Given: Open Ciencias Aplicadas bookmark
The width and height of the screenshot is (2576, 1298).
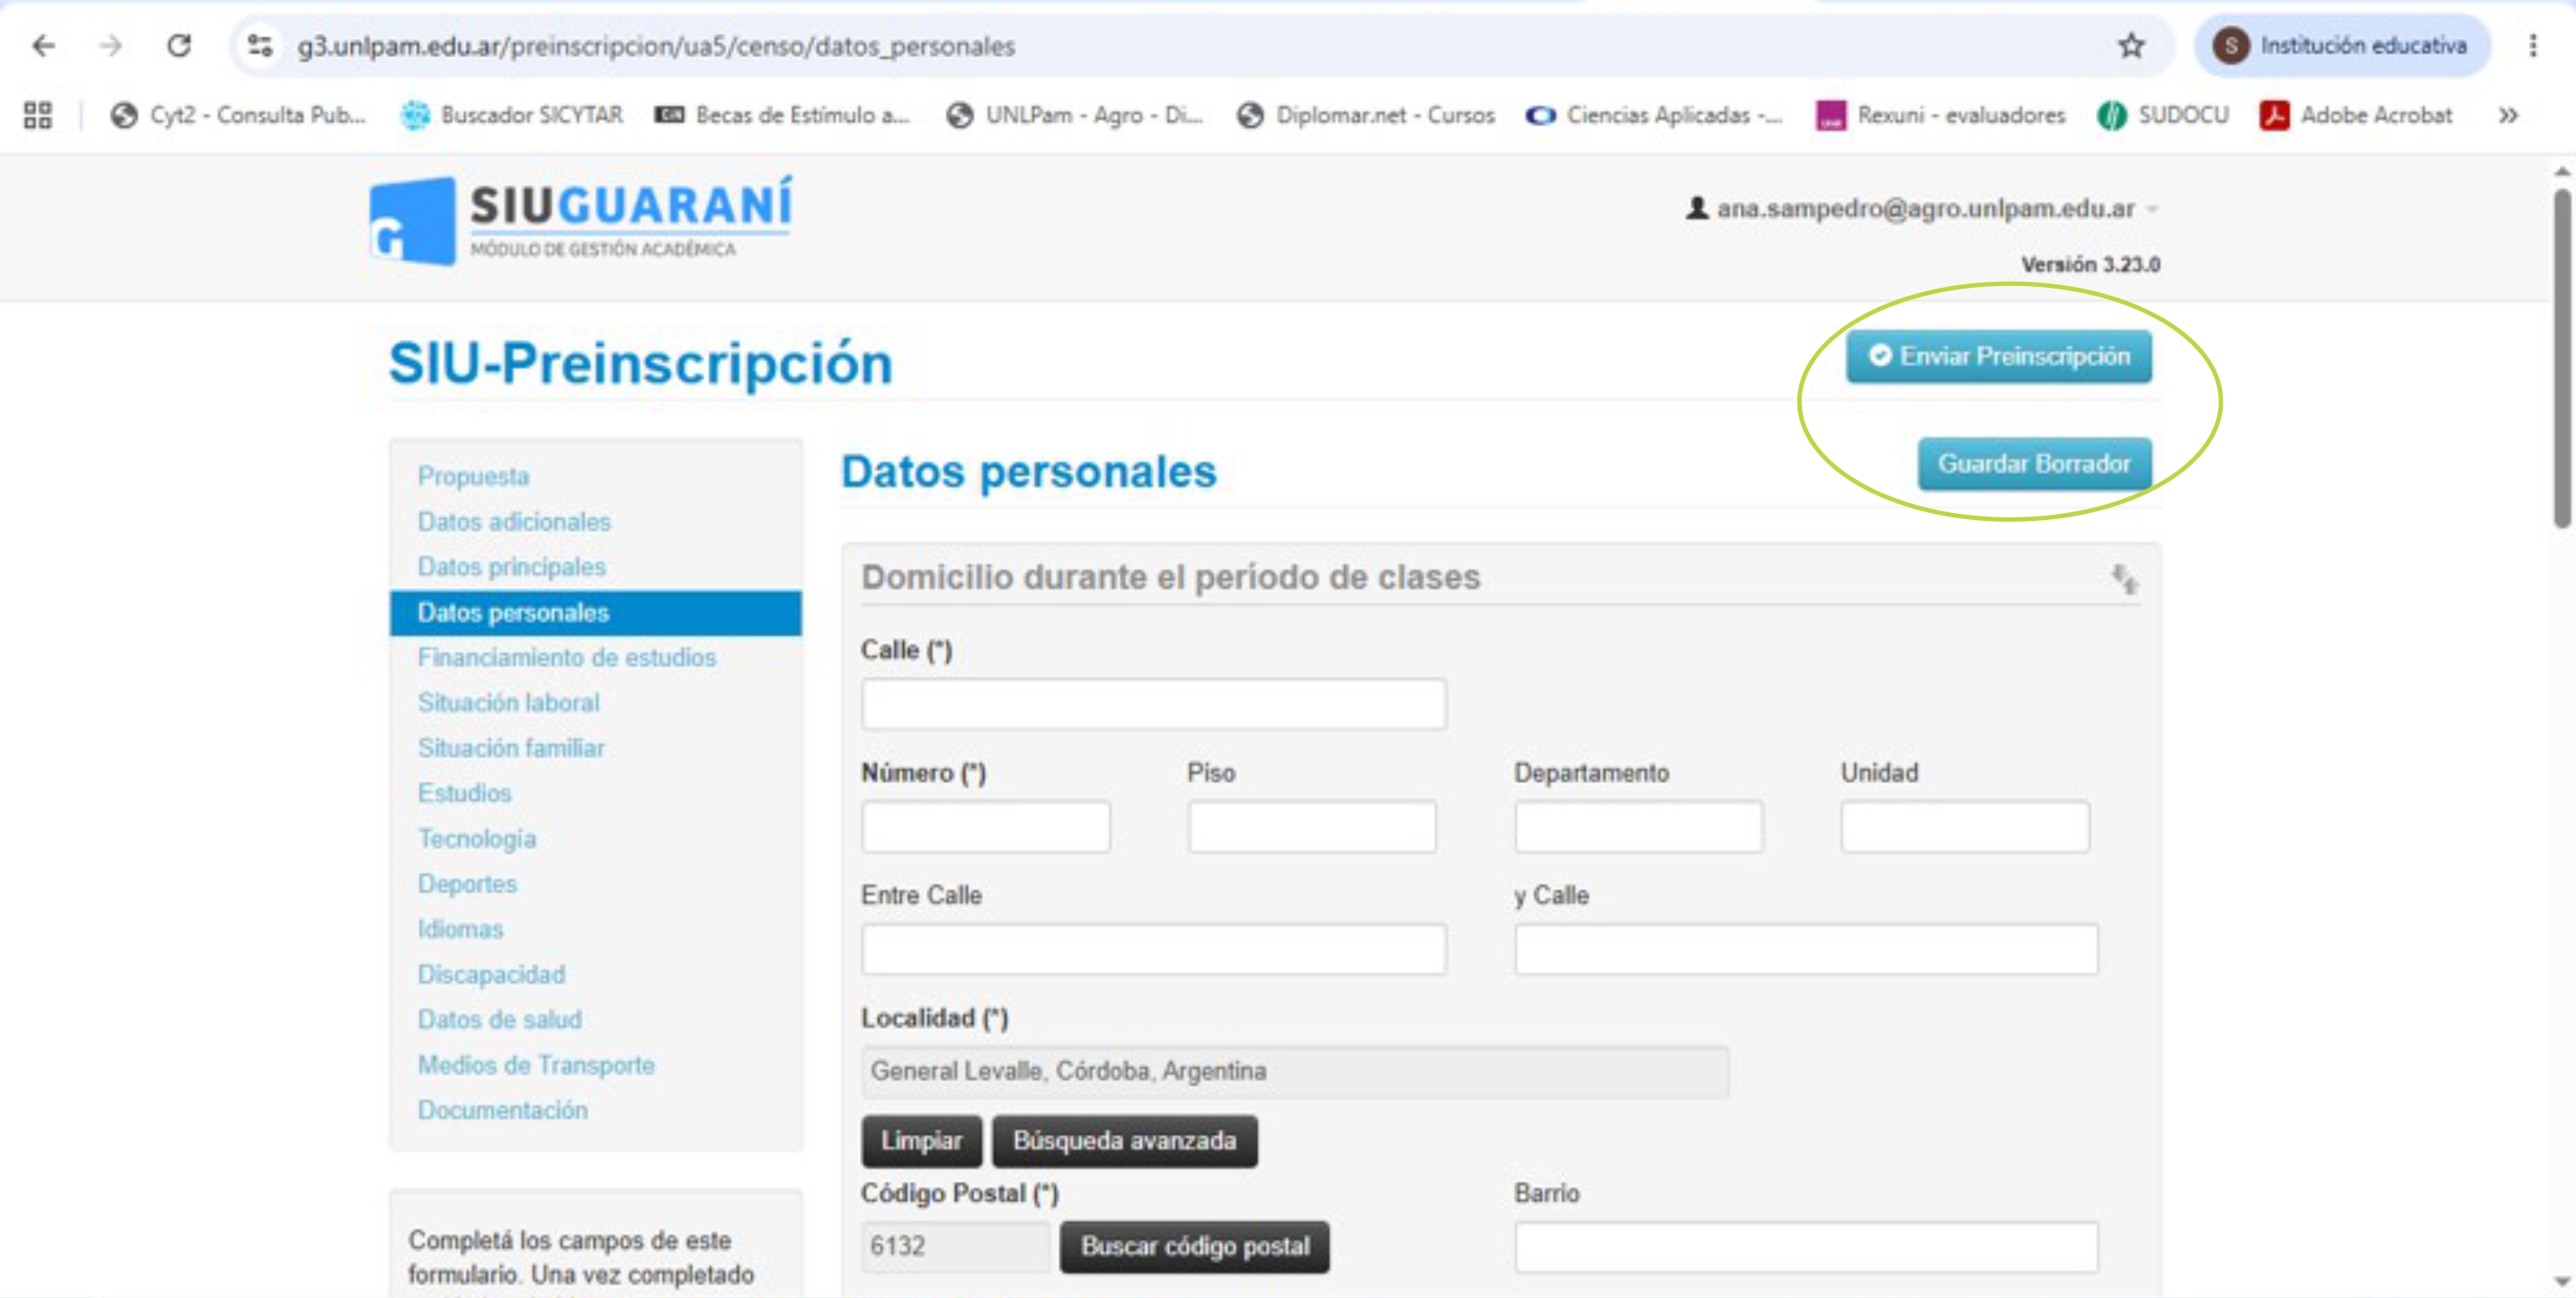Looking at the screenshot, I should point(1654,116).
